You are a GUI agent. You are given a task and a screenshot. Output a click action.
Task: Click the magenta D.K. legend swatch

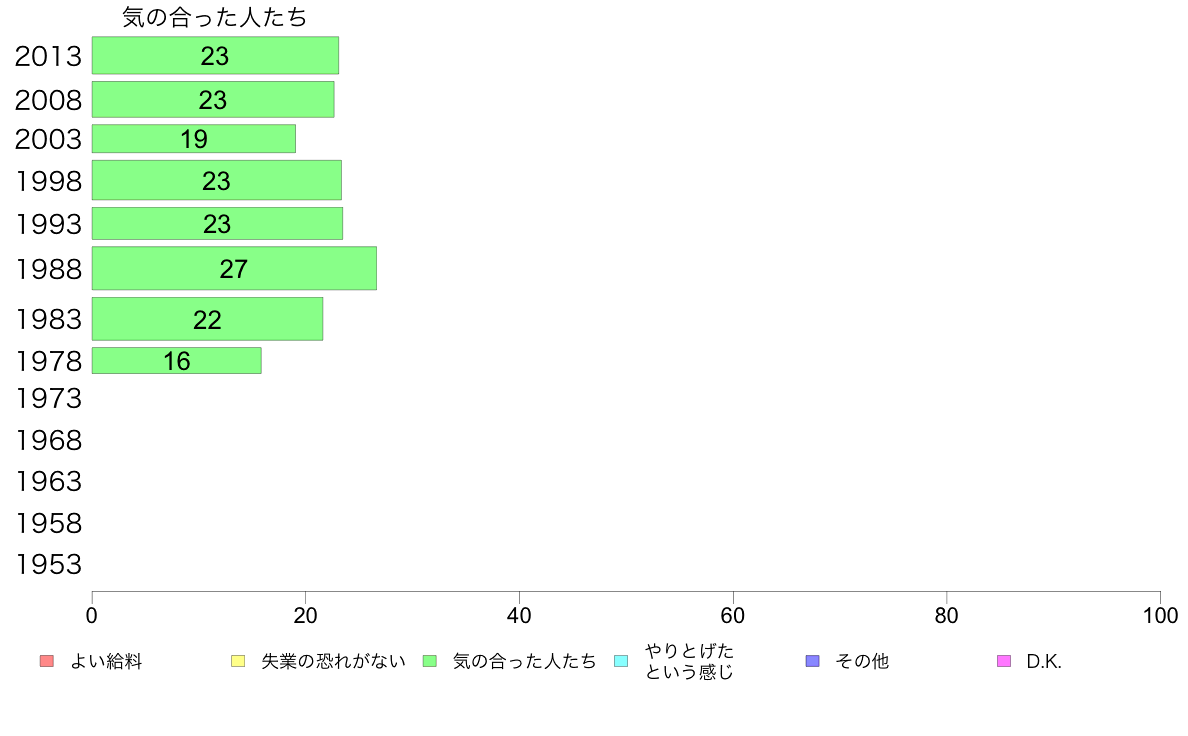point(1004,661)
